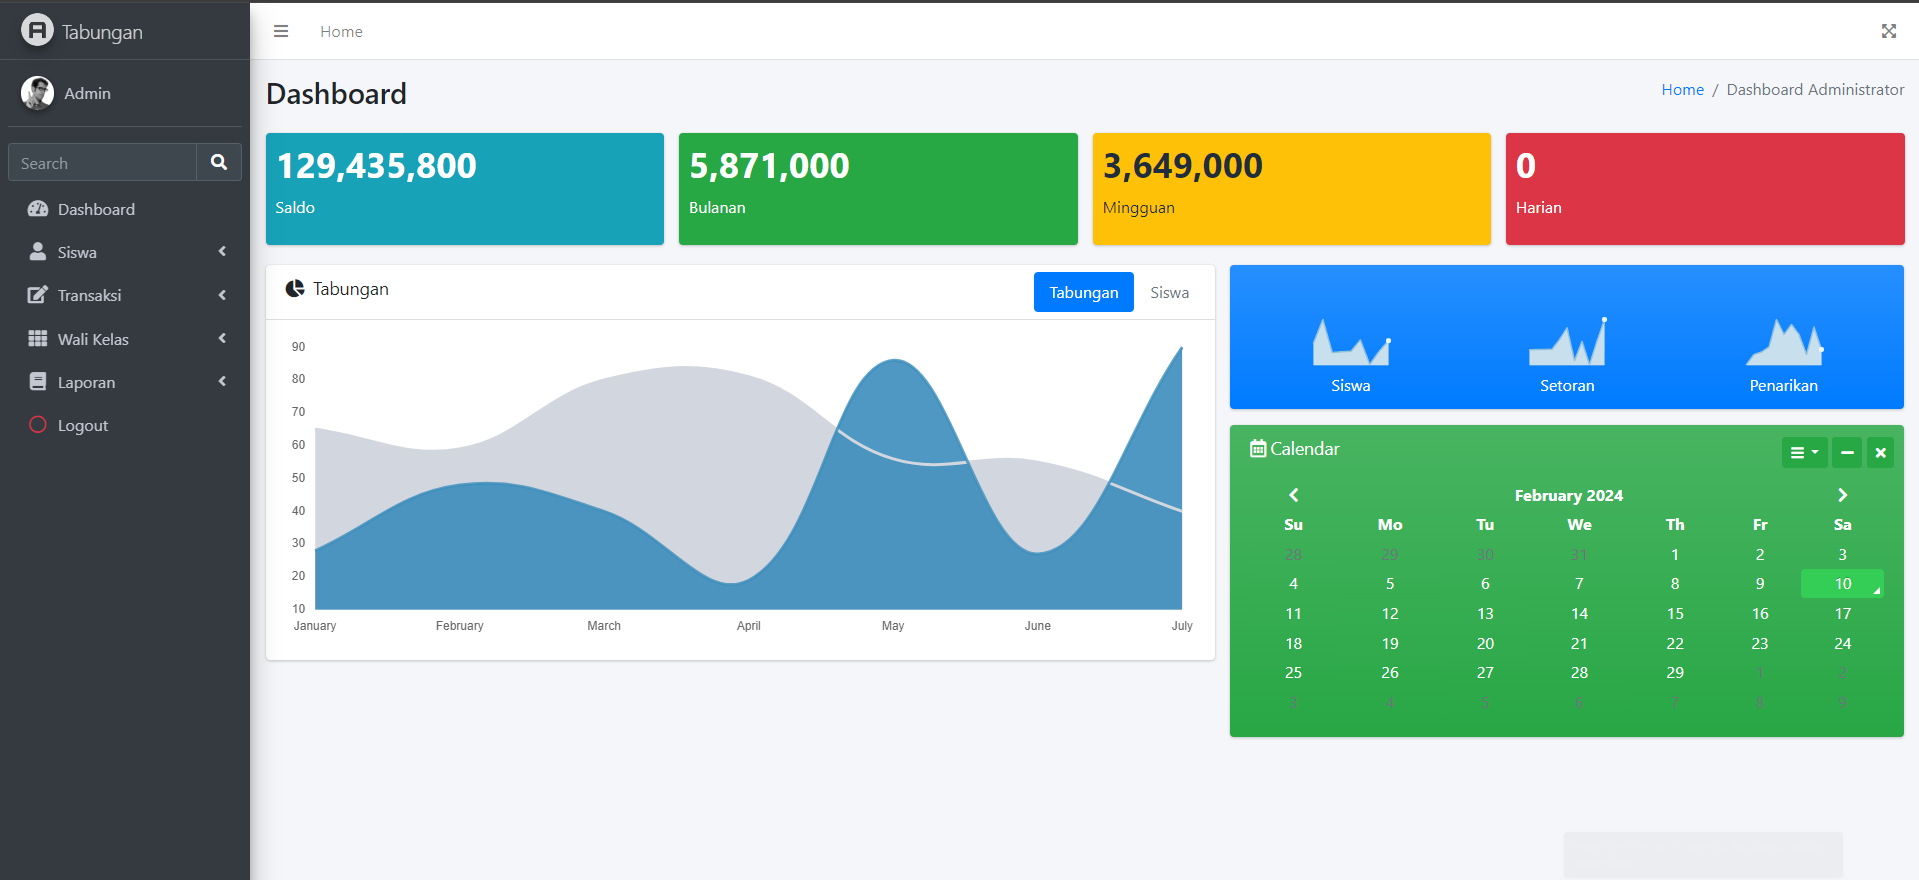Select the Tabungan chart tab
The height and width of the screenshot is (880, 1919).
point(1083,292)
